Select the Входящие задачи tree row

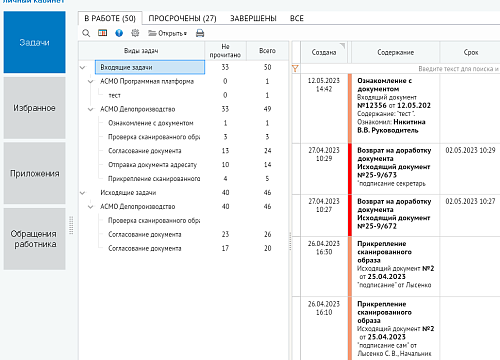click(183, 67)
